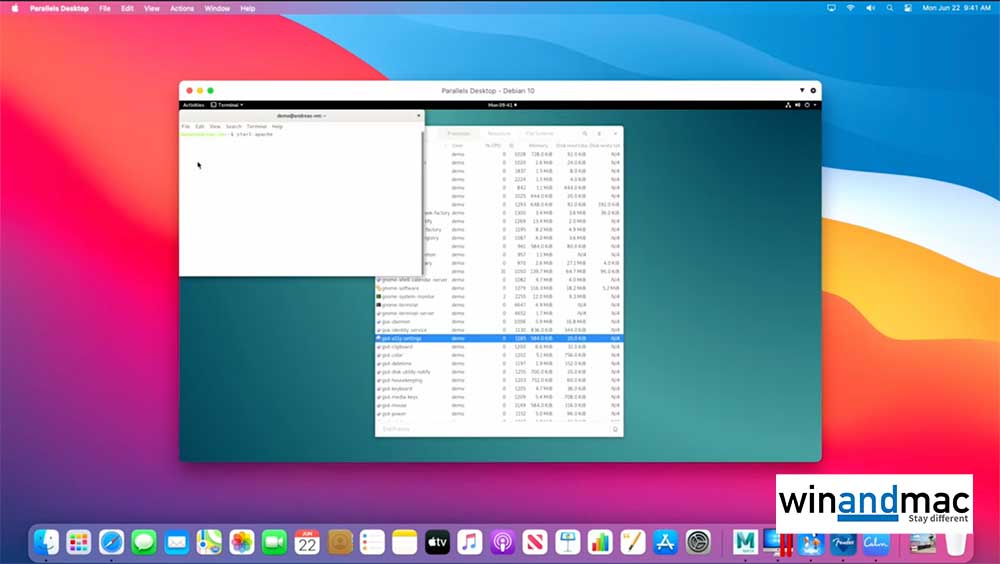The width and height of the screenshot is (1000, 564).
Task: Toggle the Wi-Fi menu bar icon
Action: [x=851, y=8]
